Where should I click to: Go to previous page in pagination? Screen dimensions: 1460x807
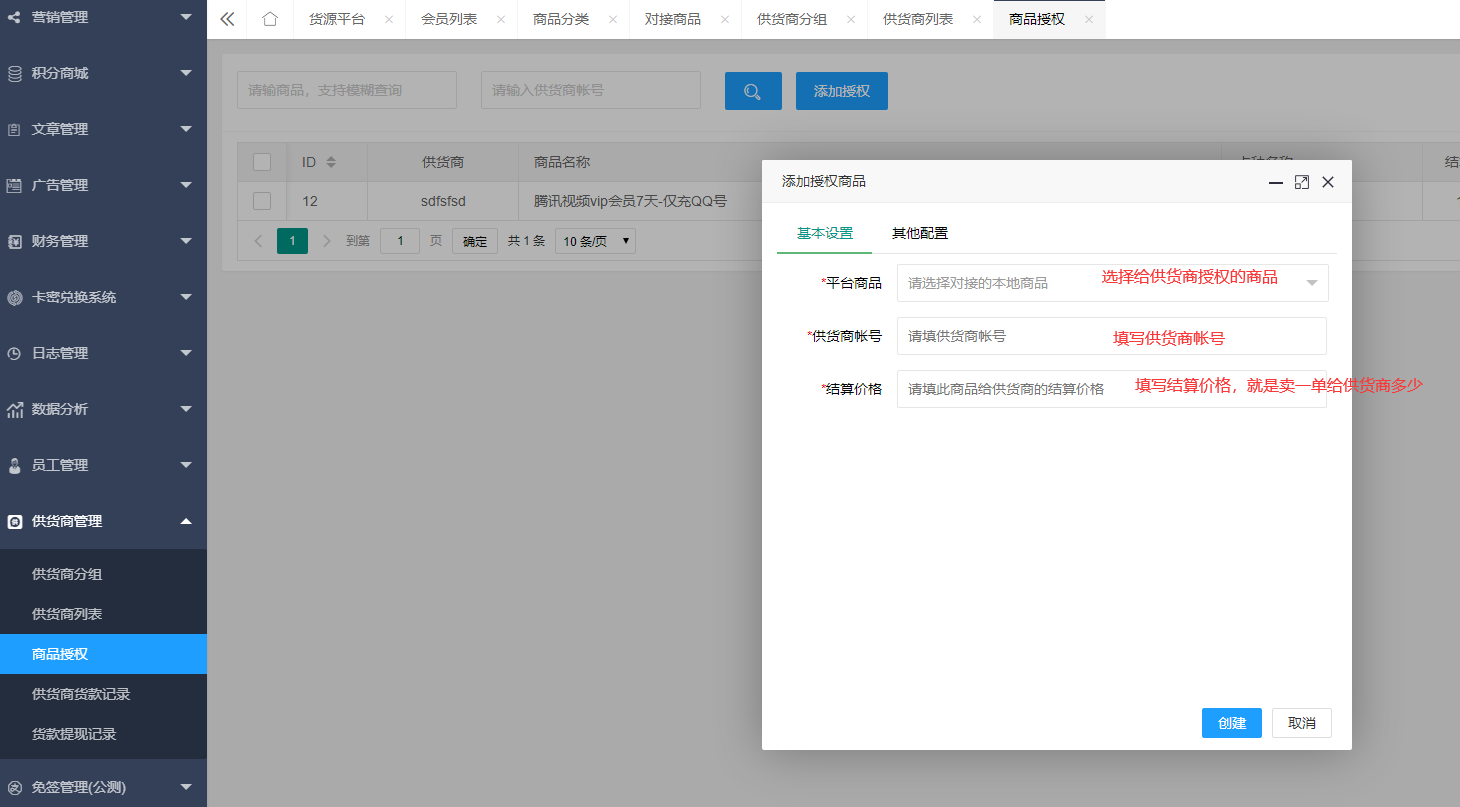pos(258,241)
